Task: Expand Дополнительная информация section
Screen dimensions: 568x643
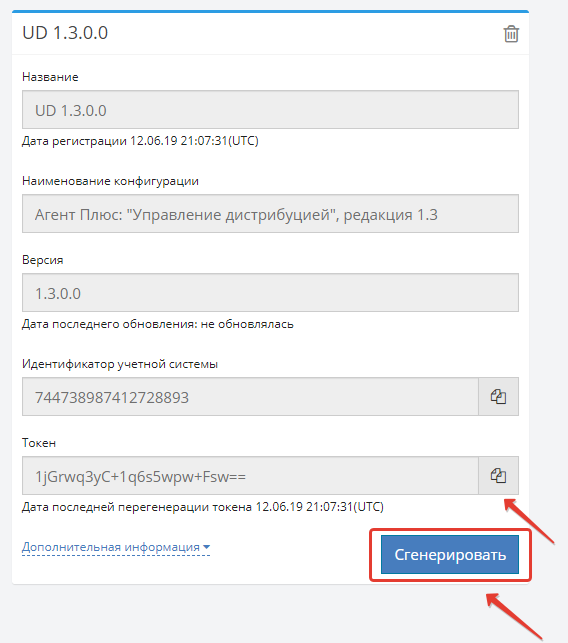Action: (x=116, y=547)
